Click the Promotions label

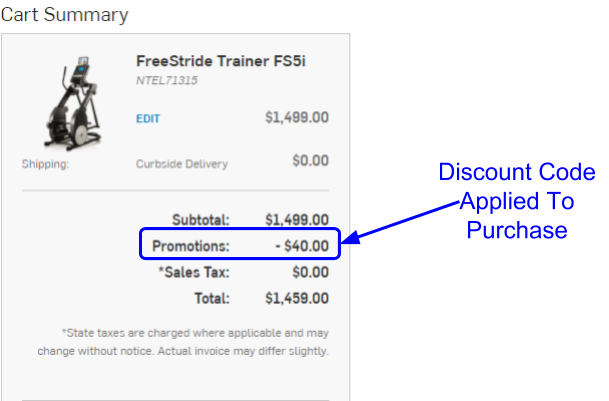click(x=191, y=246)
